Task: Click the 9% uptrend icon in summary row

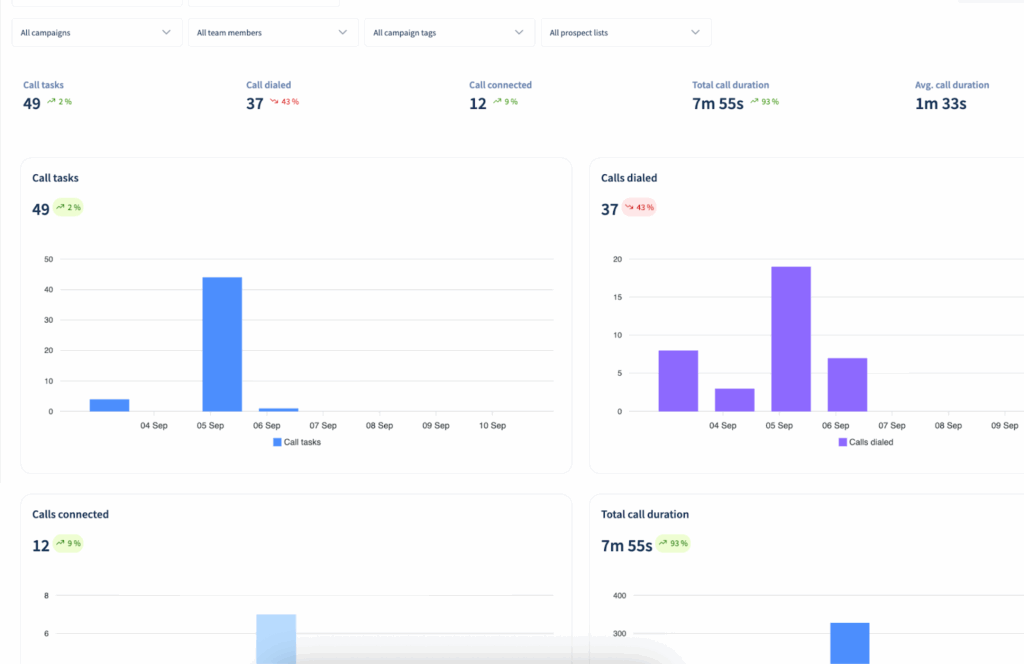Action: click(497, 101)
